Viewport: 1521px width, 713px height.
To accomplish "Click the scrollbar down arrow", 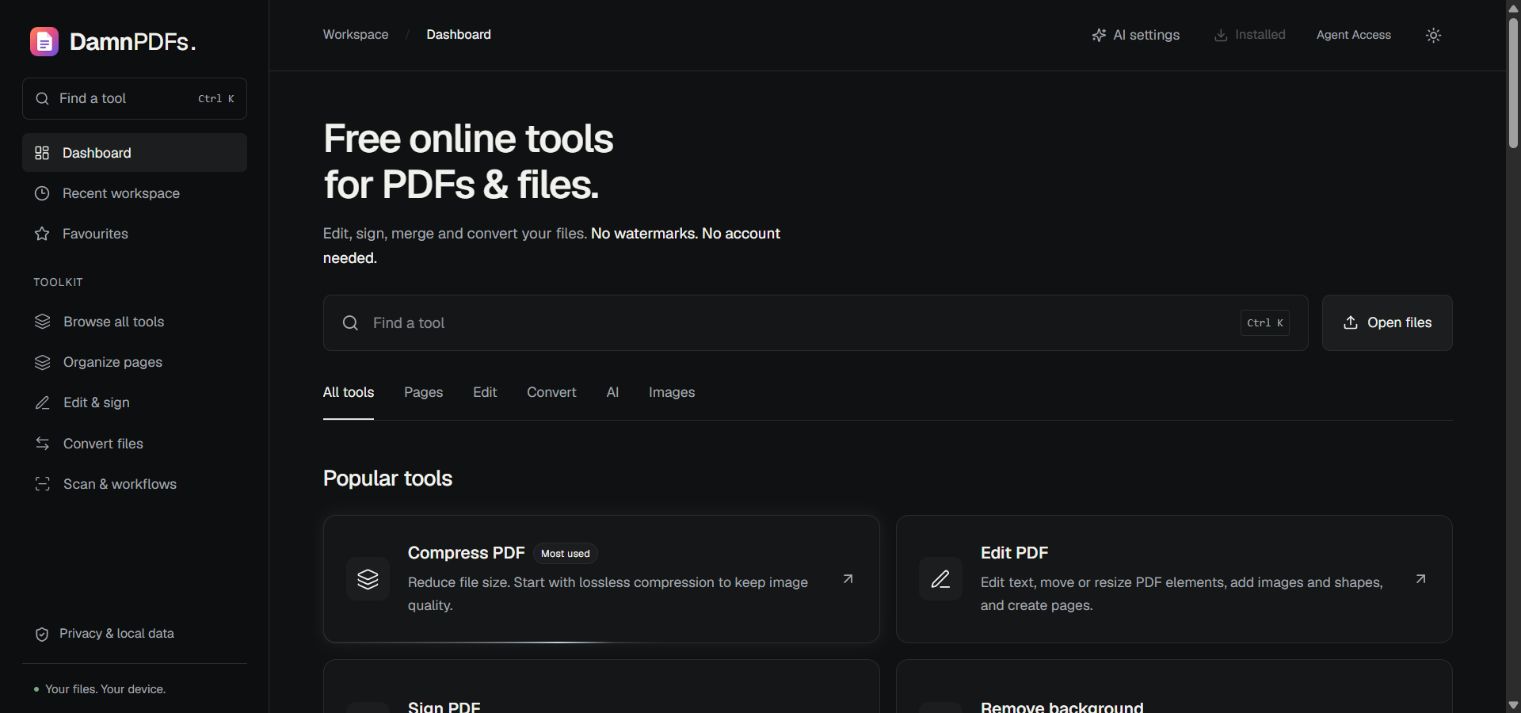I will [x=1513, y=705].
